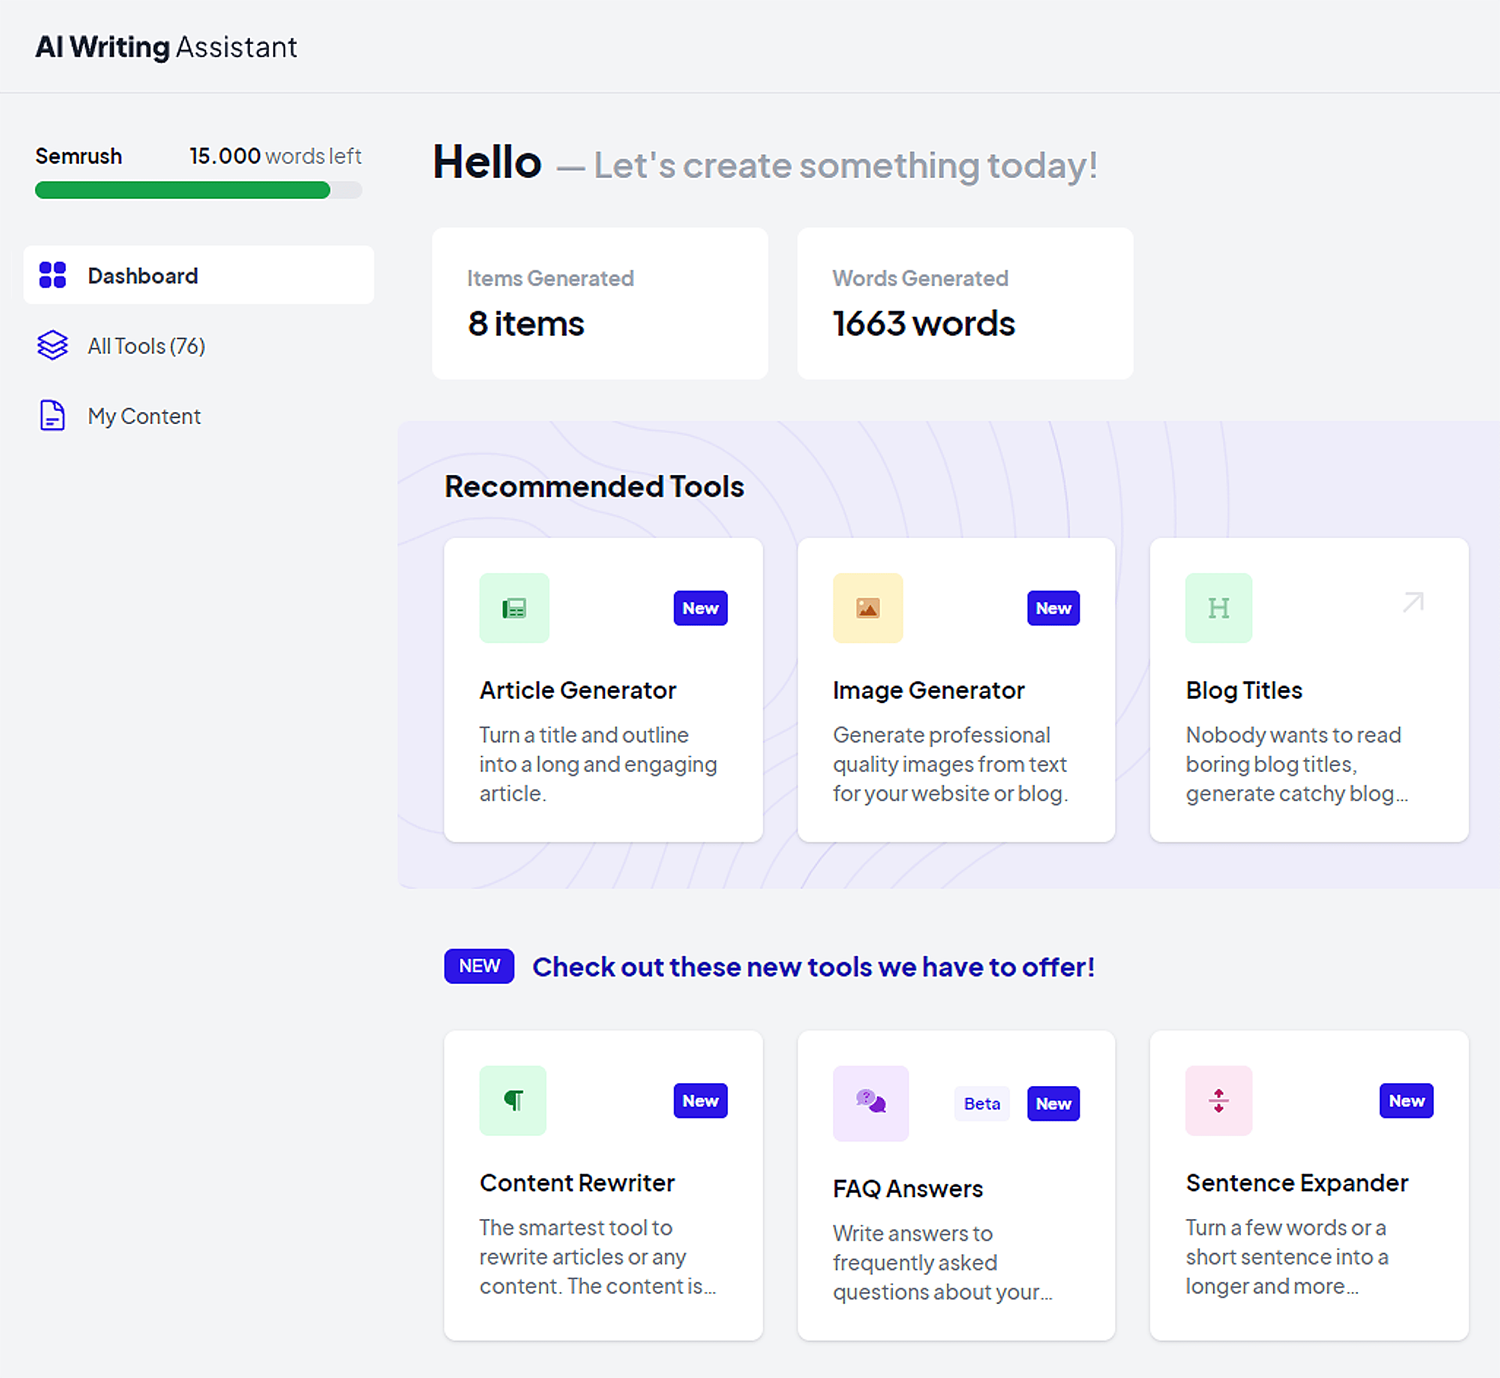Click the NEW label beside new tools heading
The width and height of the screenshot is (1500, 1378).
(x=479, y=966)
